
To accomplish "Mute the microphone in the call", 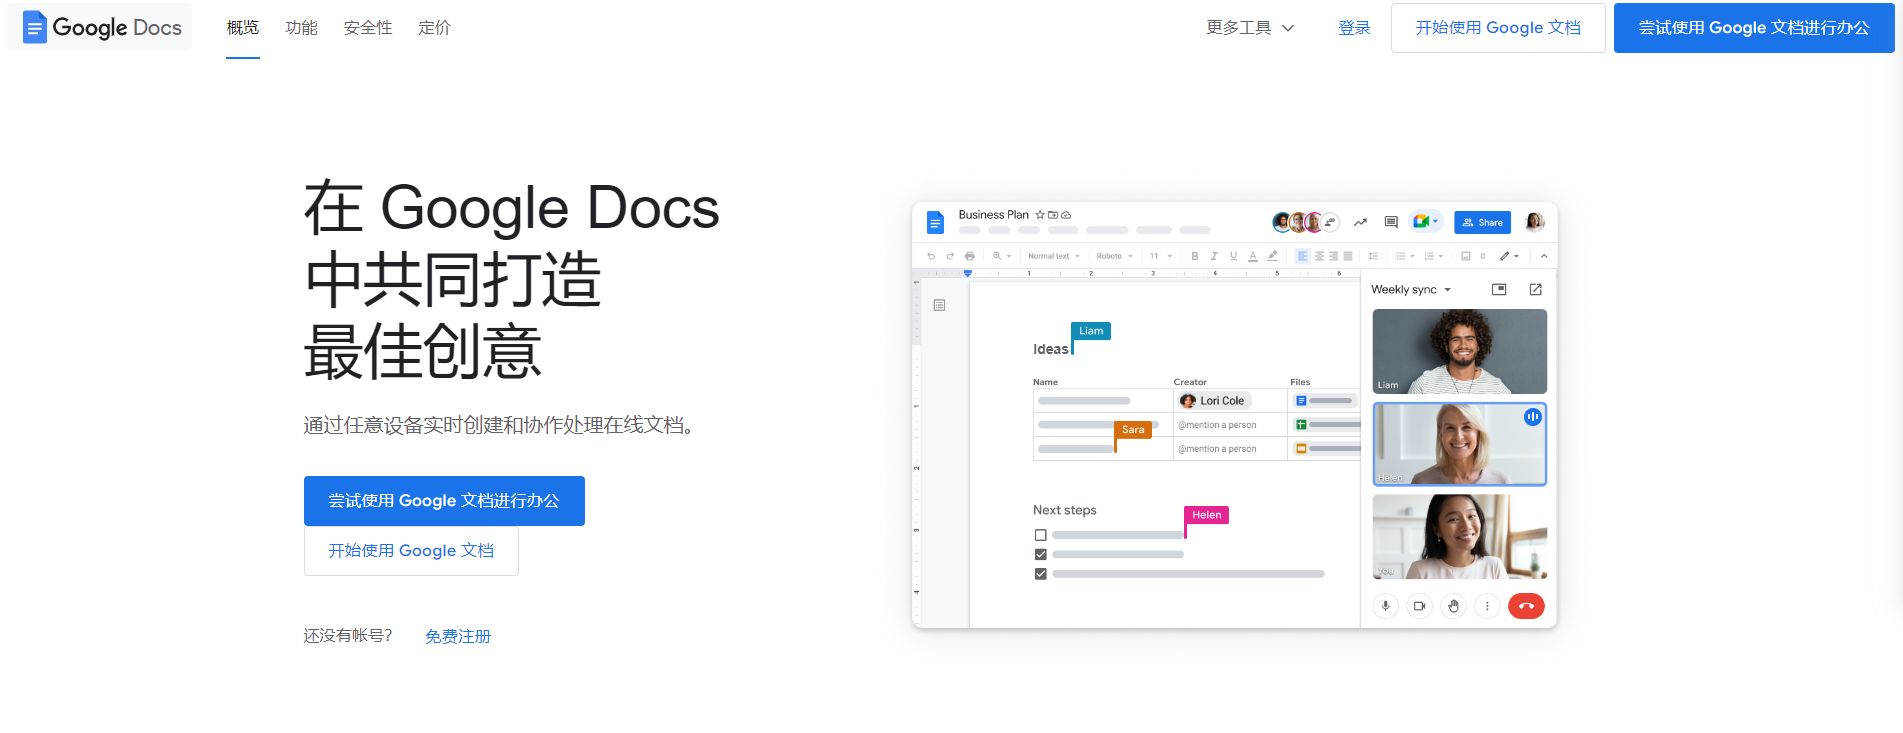I will click(1385, 605).
